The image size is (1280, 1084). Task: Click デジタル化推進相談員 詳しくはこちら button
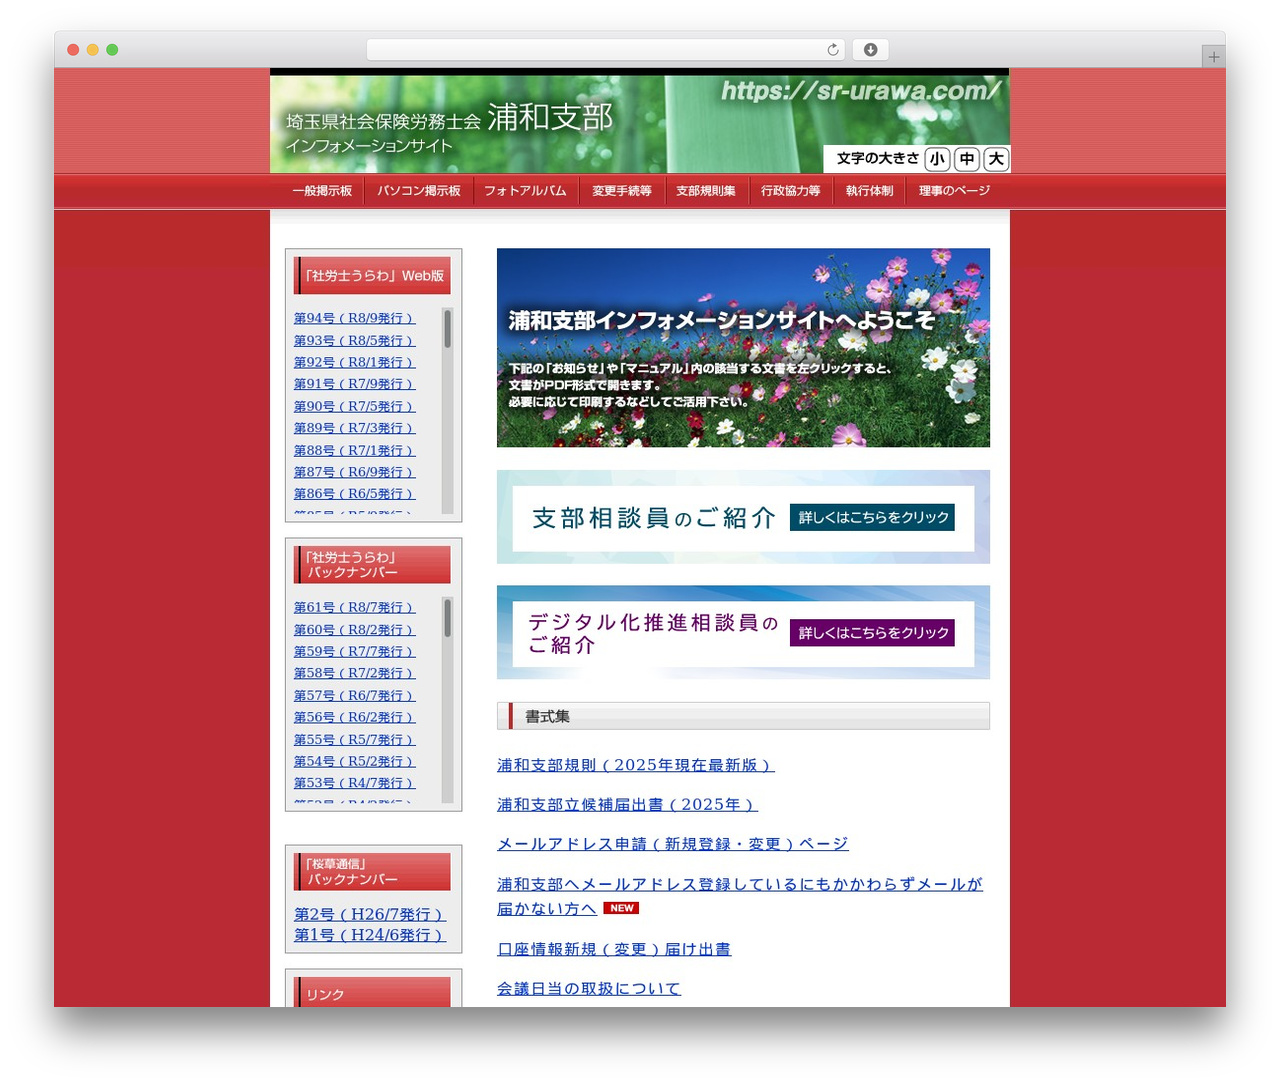coord(872,633)
